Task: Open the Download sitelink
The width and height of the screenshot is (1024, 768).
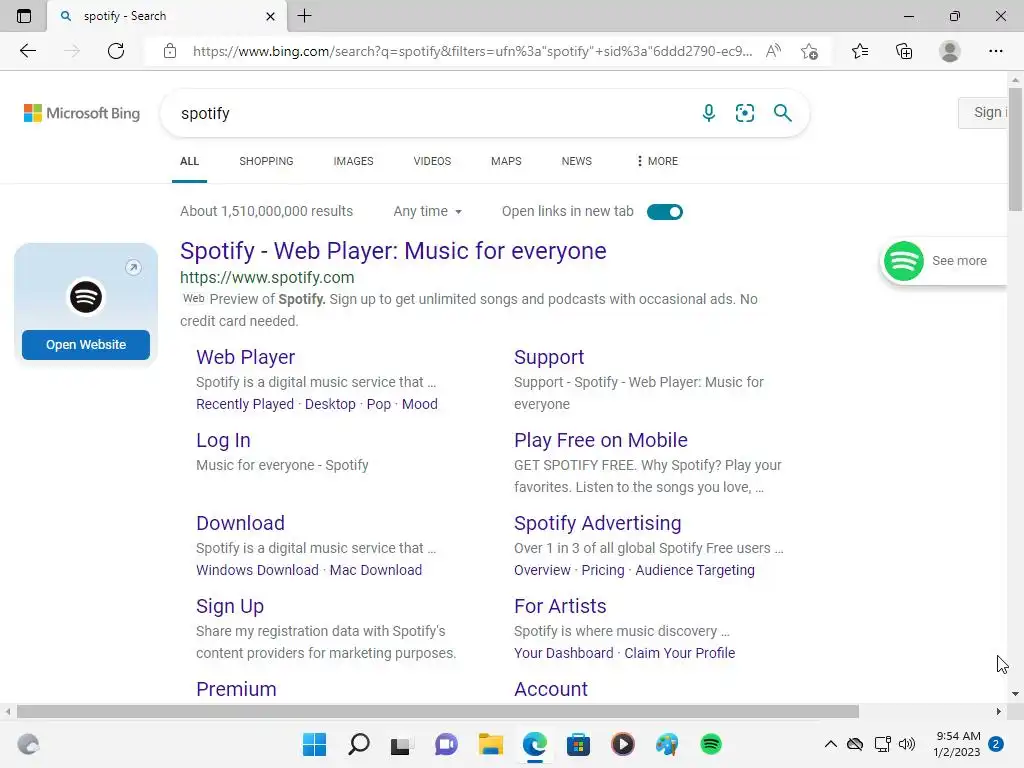Action: coord(240,523)
